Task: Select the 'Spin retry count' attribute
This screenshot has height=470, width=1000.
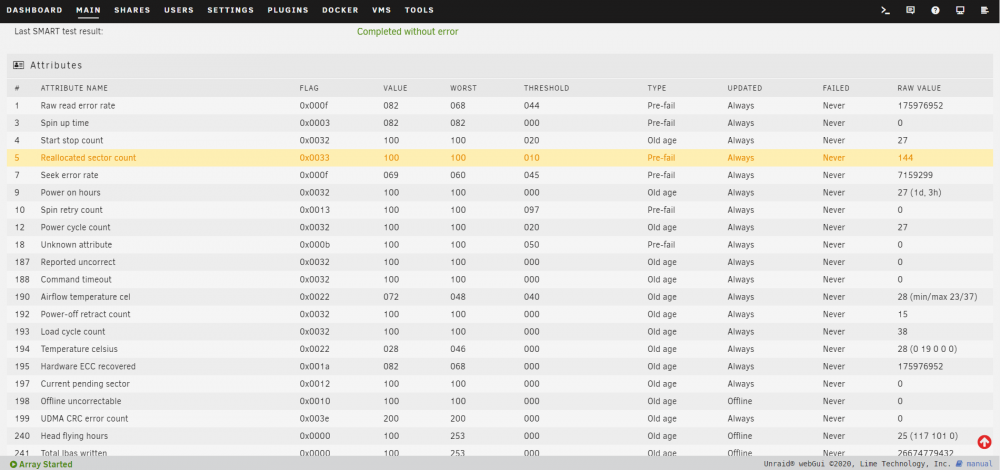Action: click(x=71, y=210)
